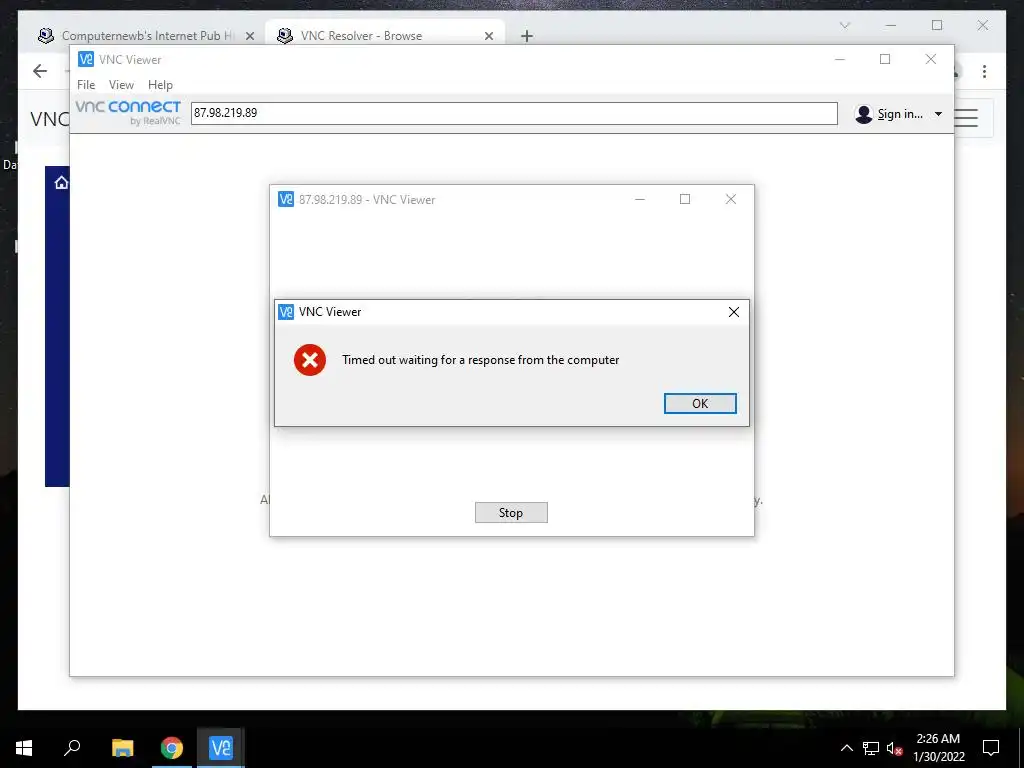The width and height of the screenshot is (1024, 768).
Task: Open the Help menu in VNC Viewer
Action: point(160,85)
